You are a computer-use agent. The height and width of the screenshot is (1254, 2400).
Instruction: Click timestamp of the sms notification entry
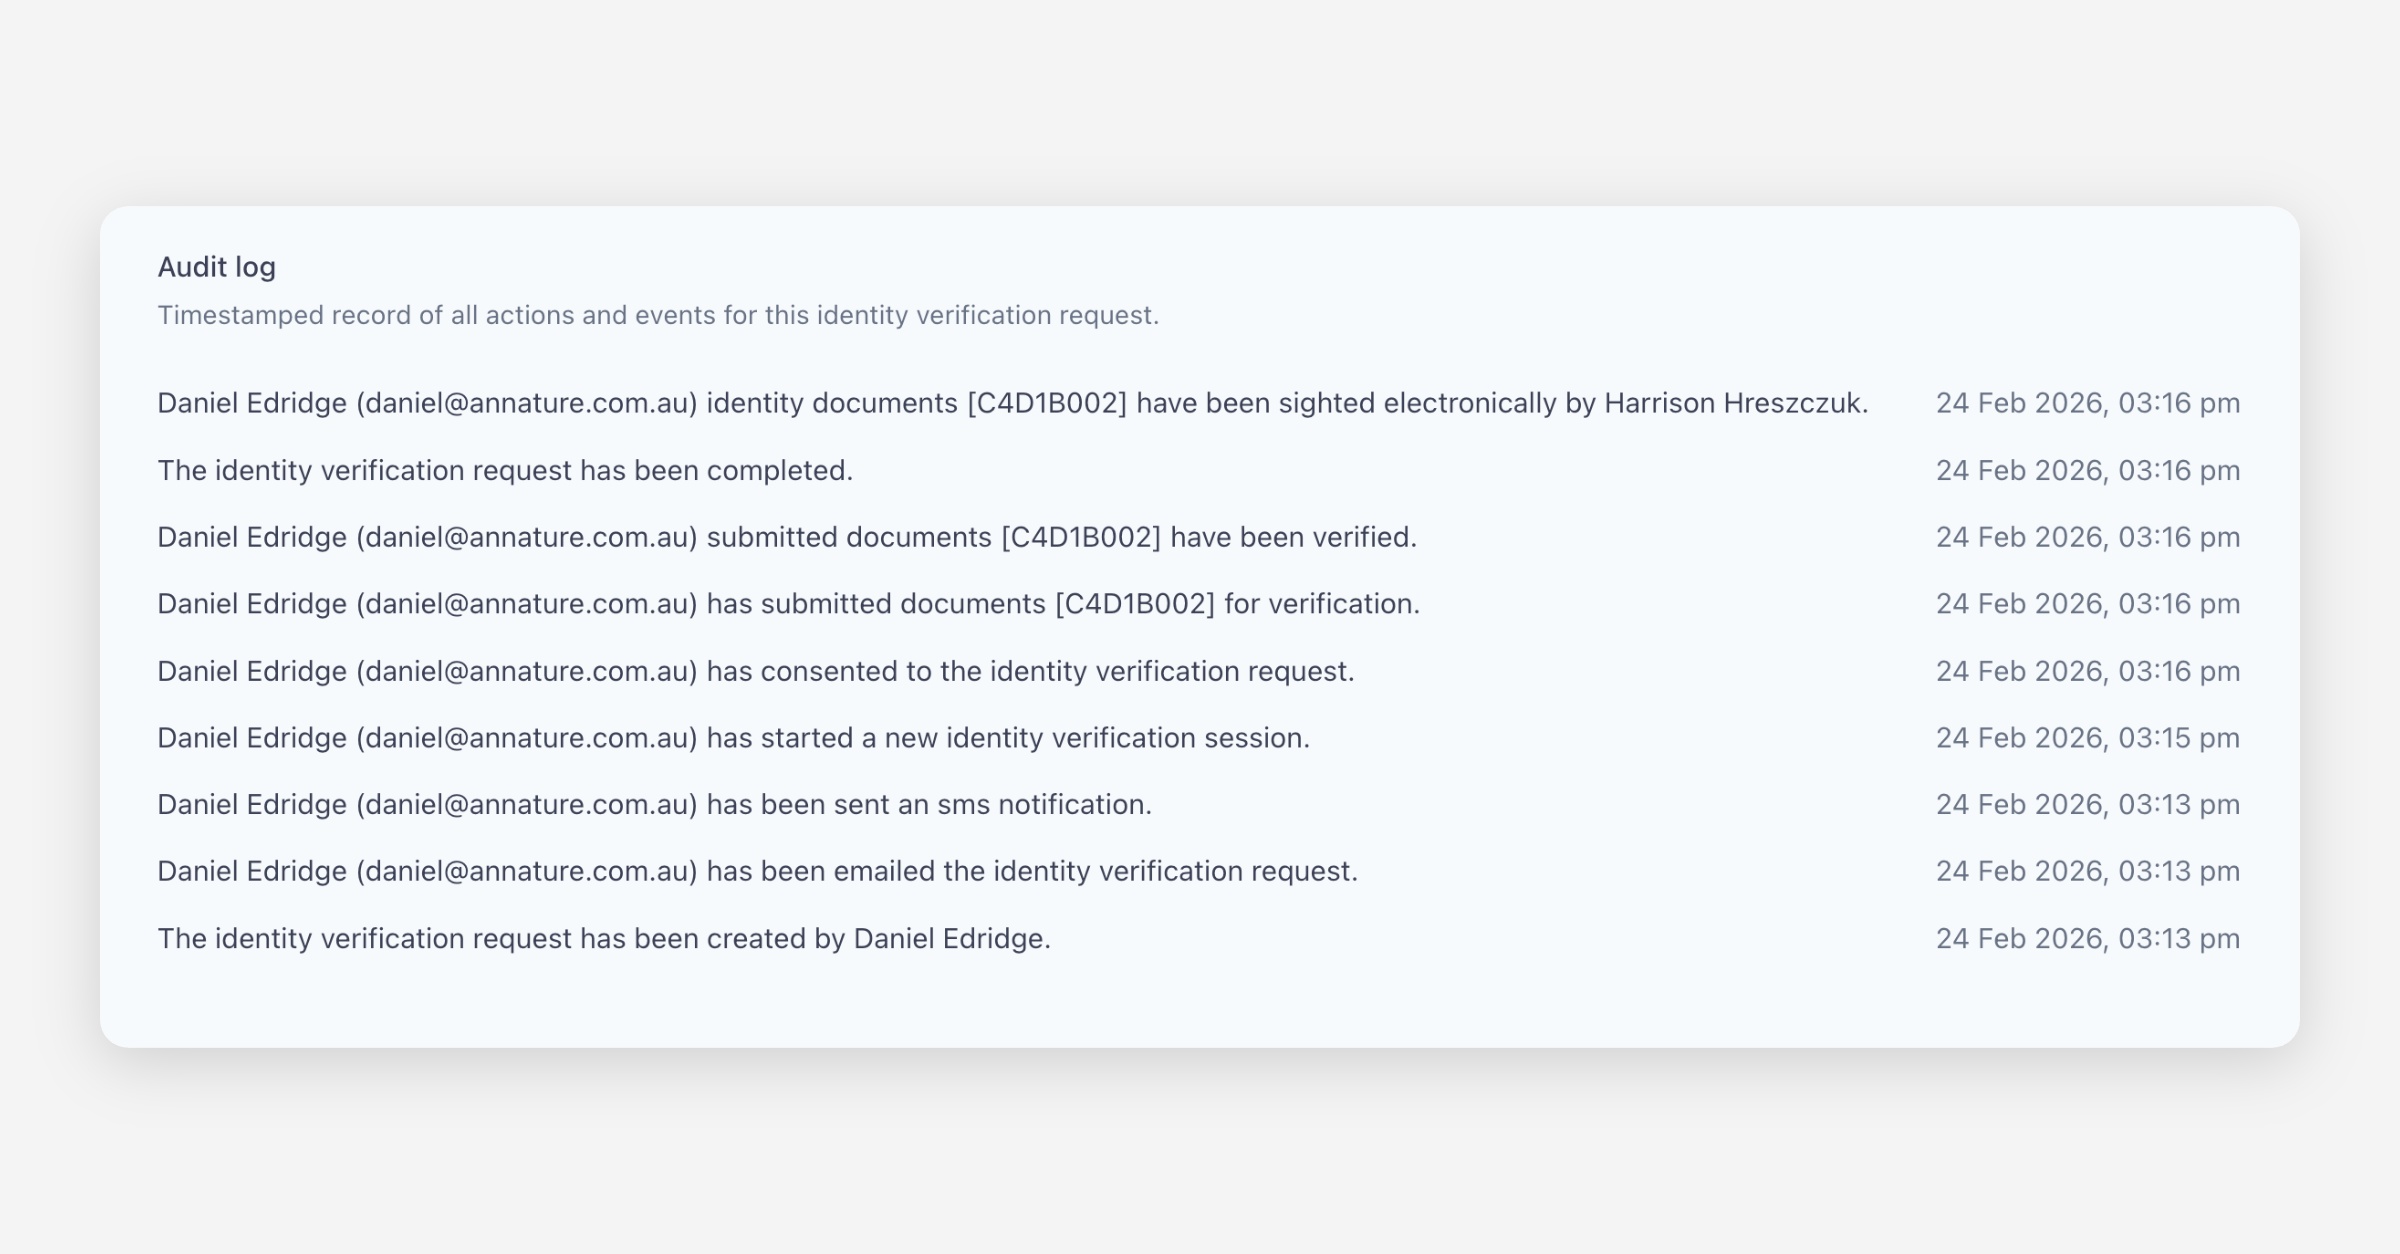(x=2087, y=804)
